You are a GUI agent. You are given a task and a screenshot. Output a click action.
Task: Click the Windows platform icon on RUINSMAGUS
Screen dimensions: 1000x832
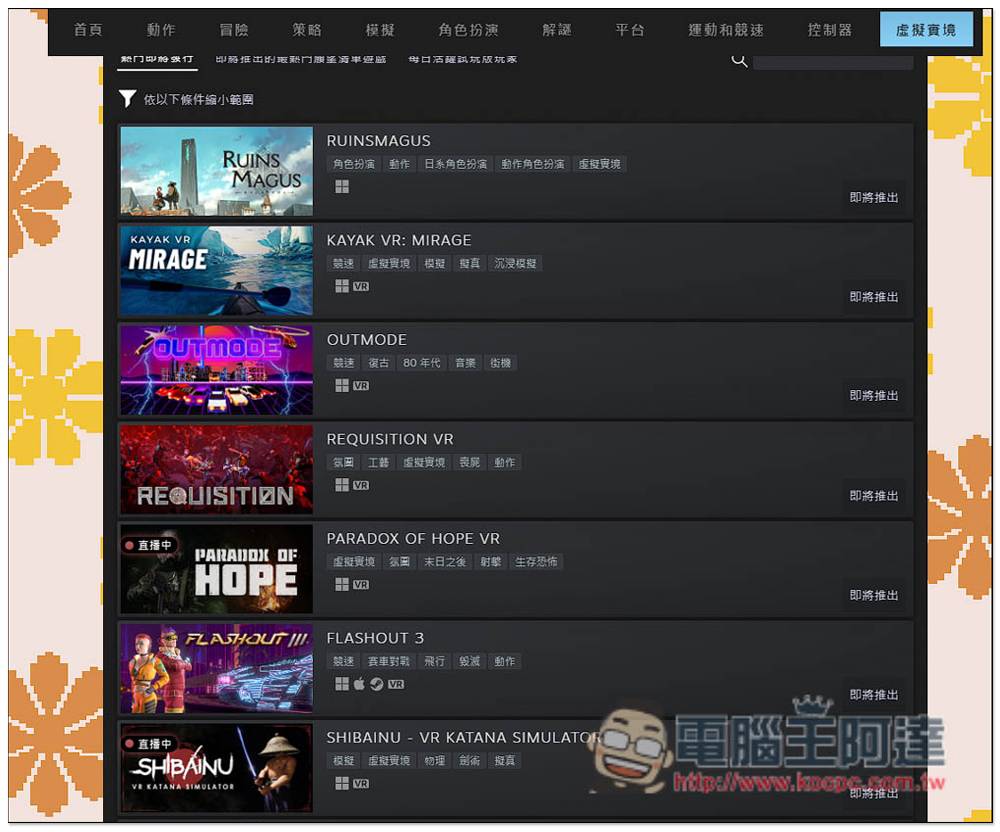(x=340, y=189)
